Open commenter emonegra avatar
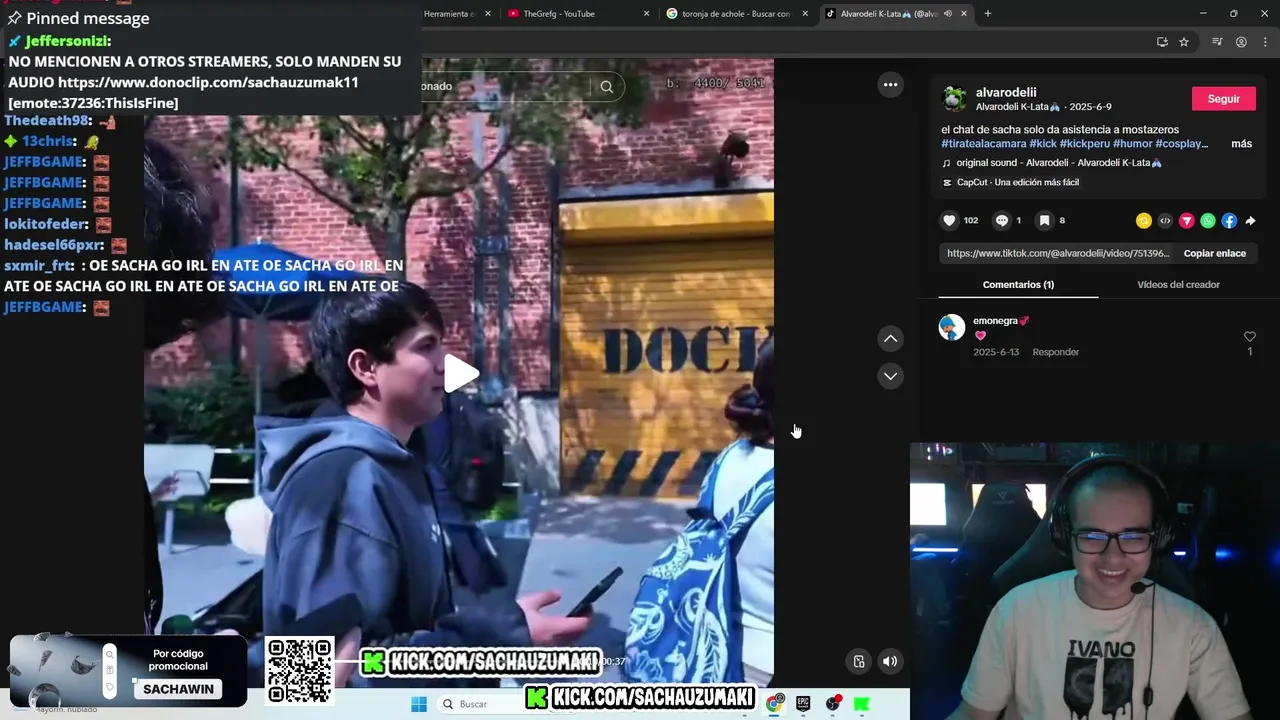Viewport: 1280px width, 720px height. tap(952, 327)
